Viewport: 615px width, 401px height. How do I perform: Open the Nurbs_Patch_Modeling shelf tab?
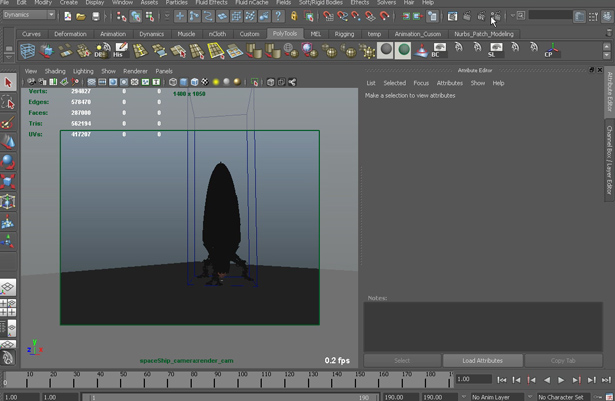pyautogui.click(x=484, y=34)
